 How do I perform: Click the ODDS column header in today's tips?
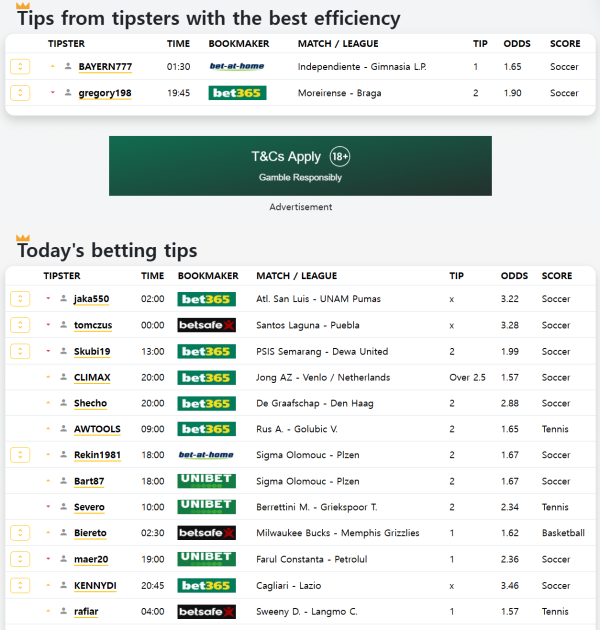[x=514, y=276]
